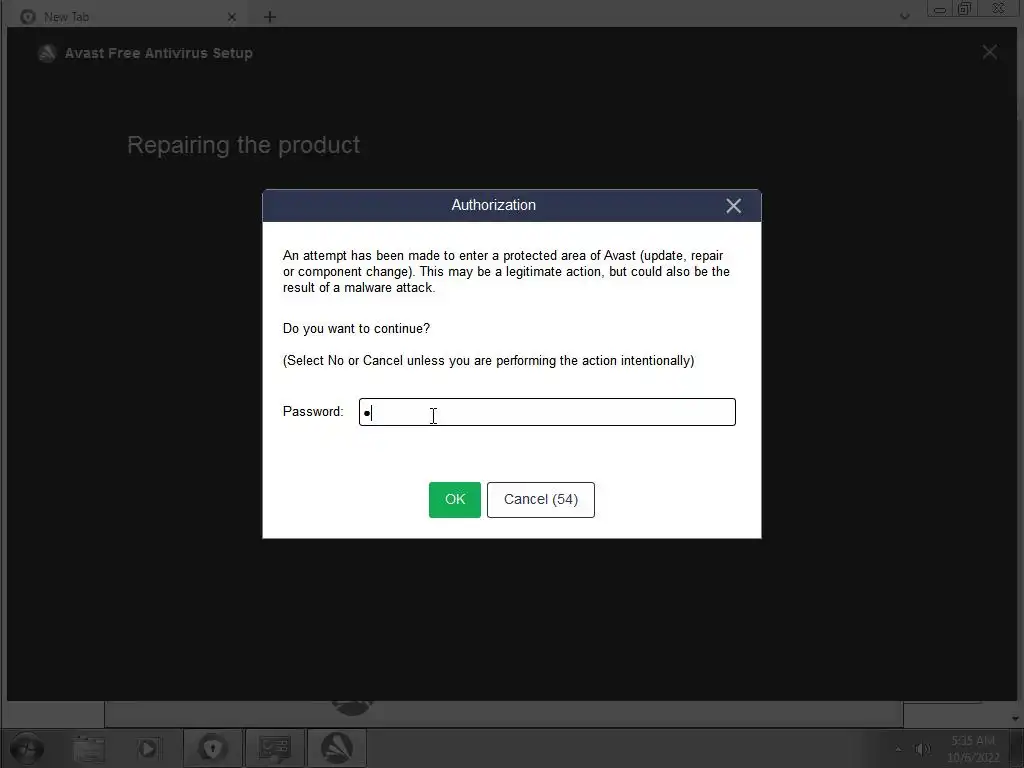
Task: Click the volume speaker tray icon
Action: pyautogui.click(x=922, y=749)
